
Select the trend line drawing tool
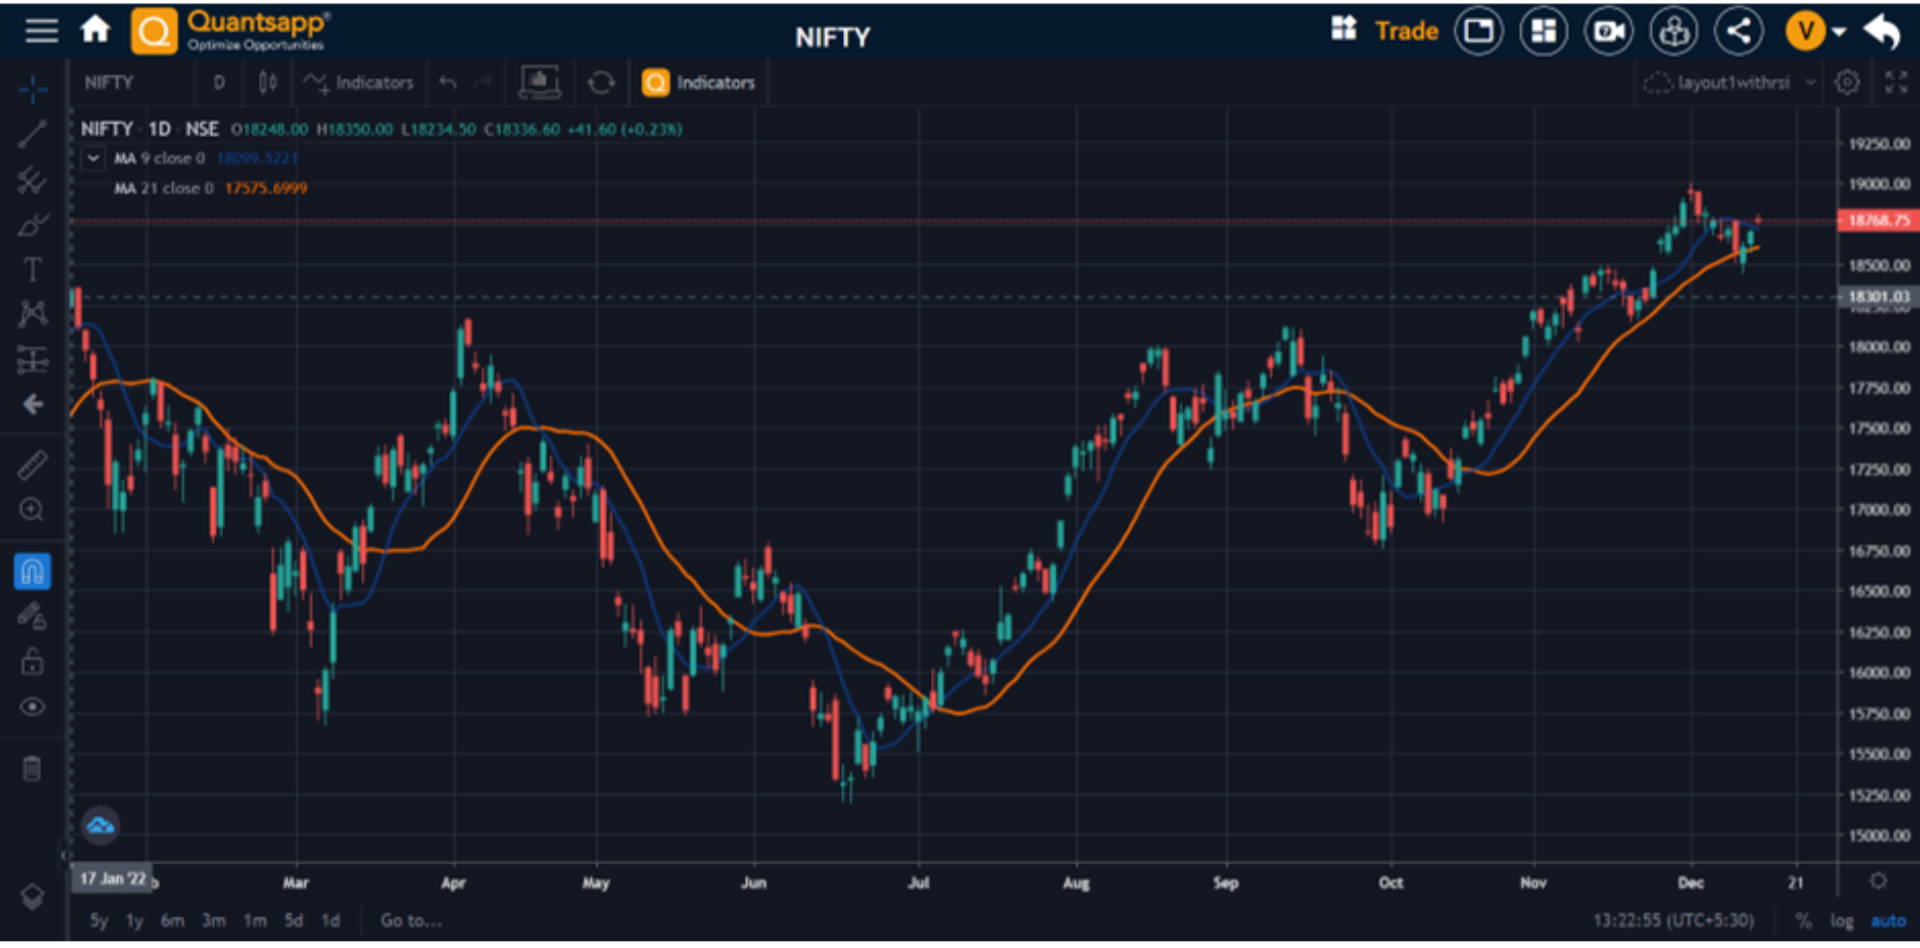pos(33,133)
